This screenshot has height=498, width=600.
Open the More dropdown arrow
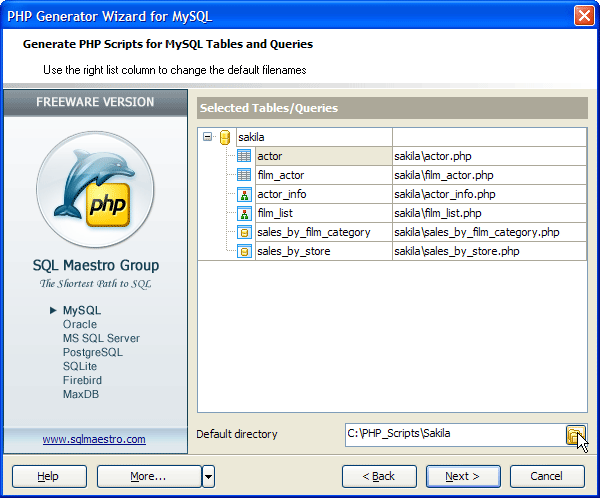209,477
